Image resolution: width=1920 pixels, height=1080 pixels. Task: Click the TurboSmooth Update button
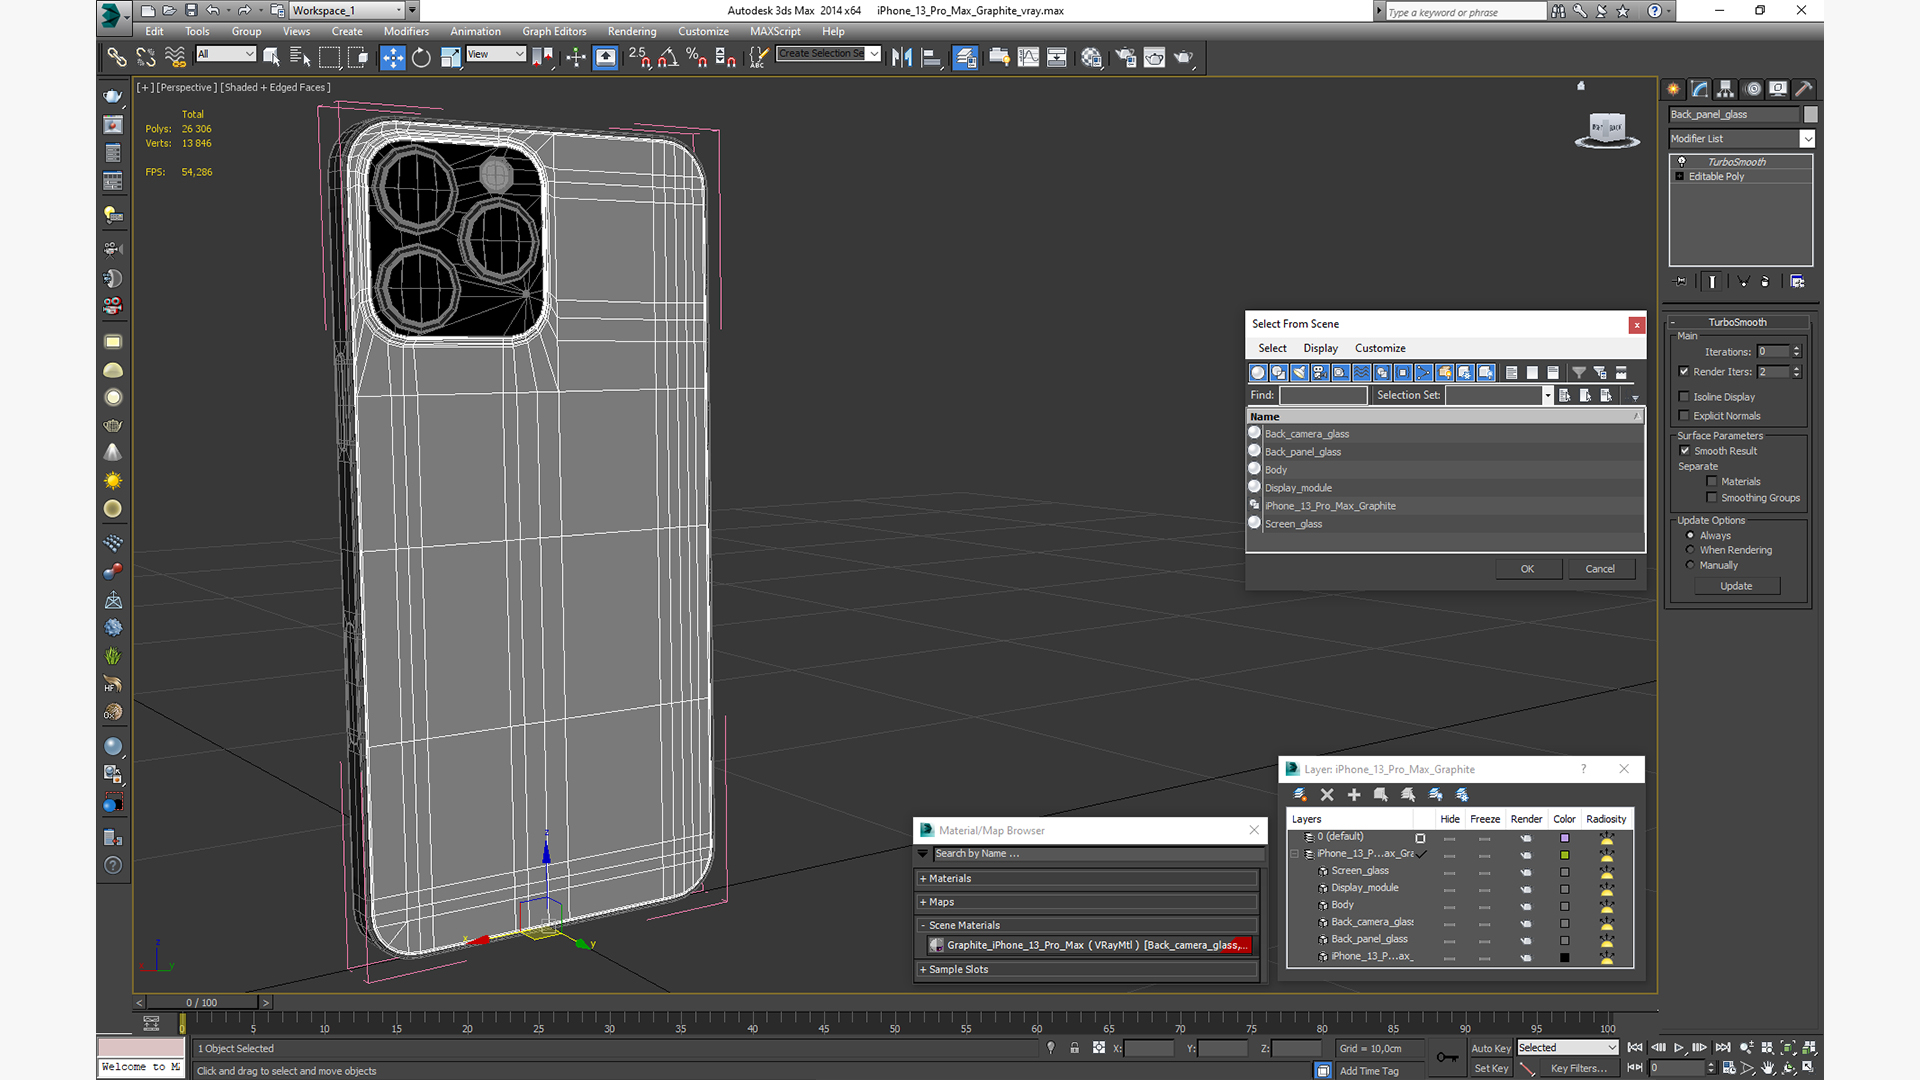click(1736, 586)
